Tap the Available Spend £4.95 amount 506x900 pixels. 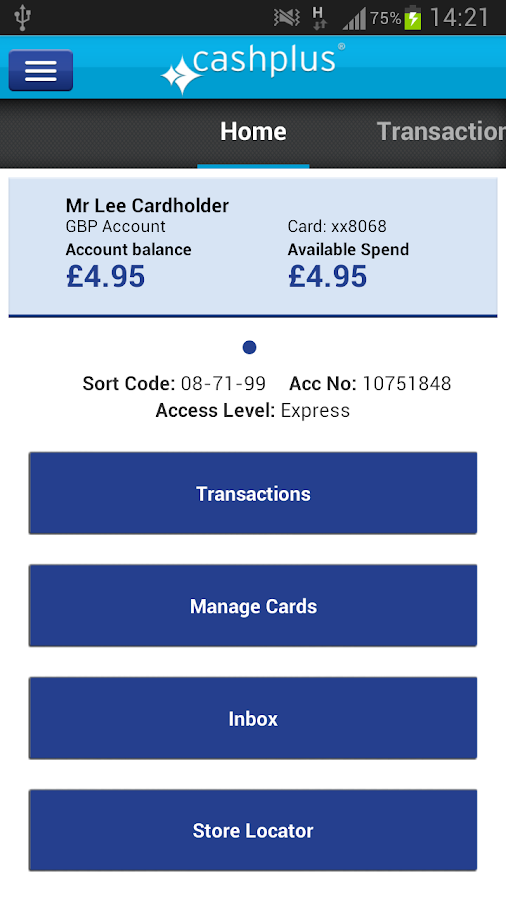tap(328, 277)
